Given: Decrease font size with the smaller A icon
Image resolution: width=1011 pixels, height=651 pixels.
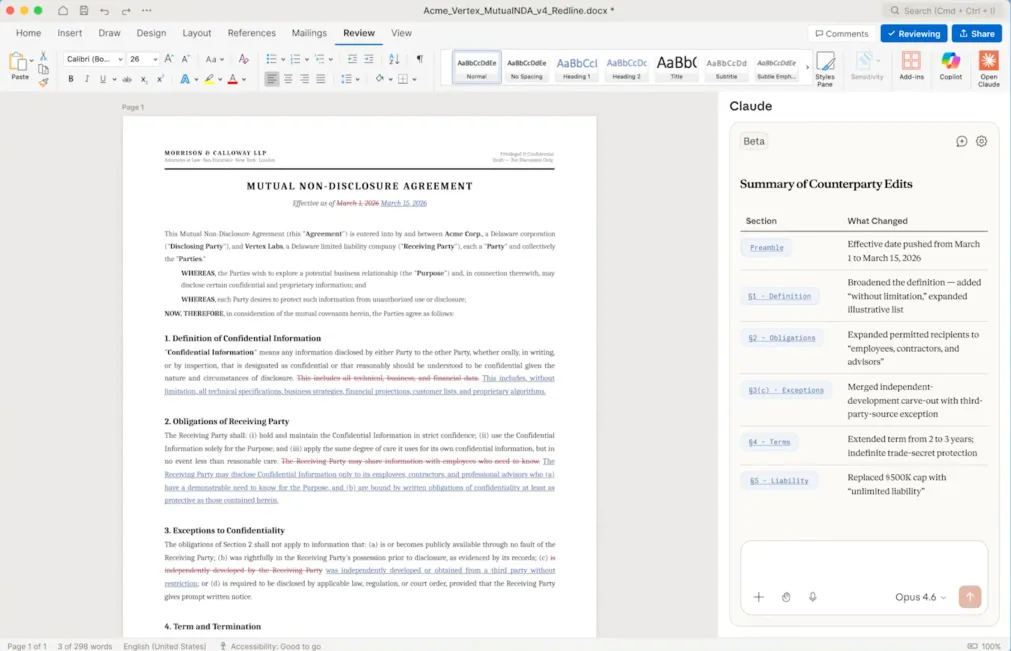Looking at the screenshot, I should tap(185, 59).
